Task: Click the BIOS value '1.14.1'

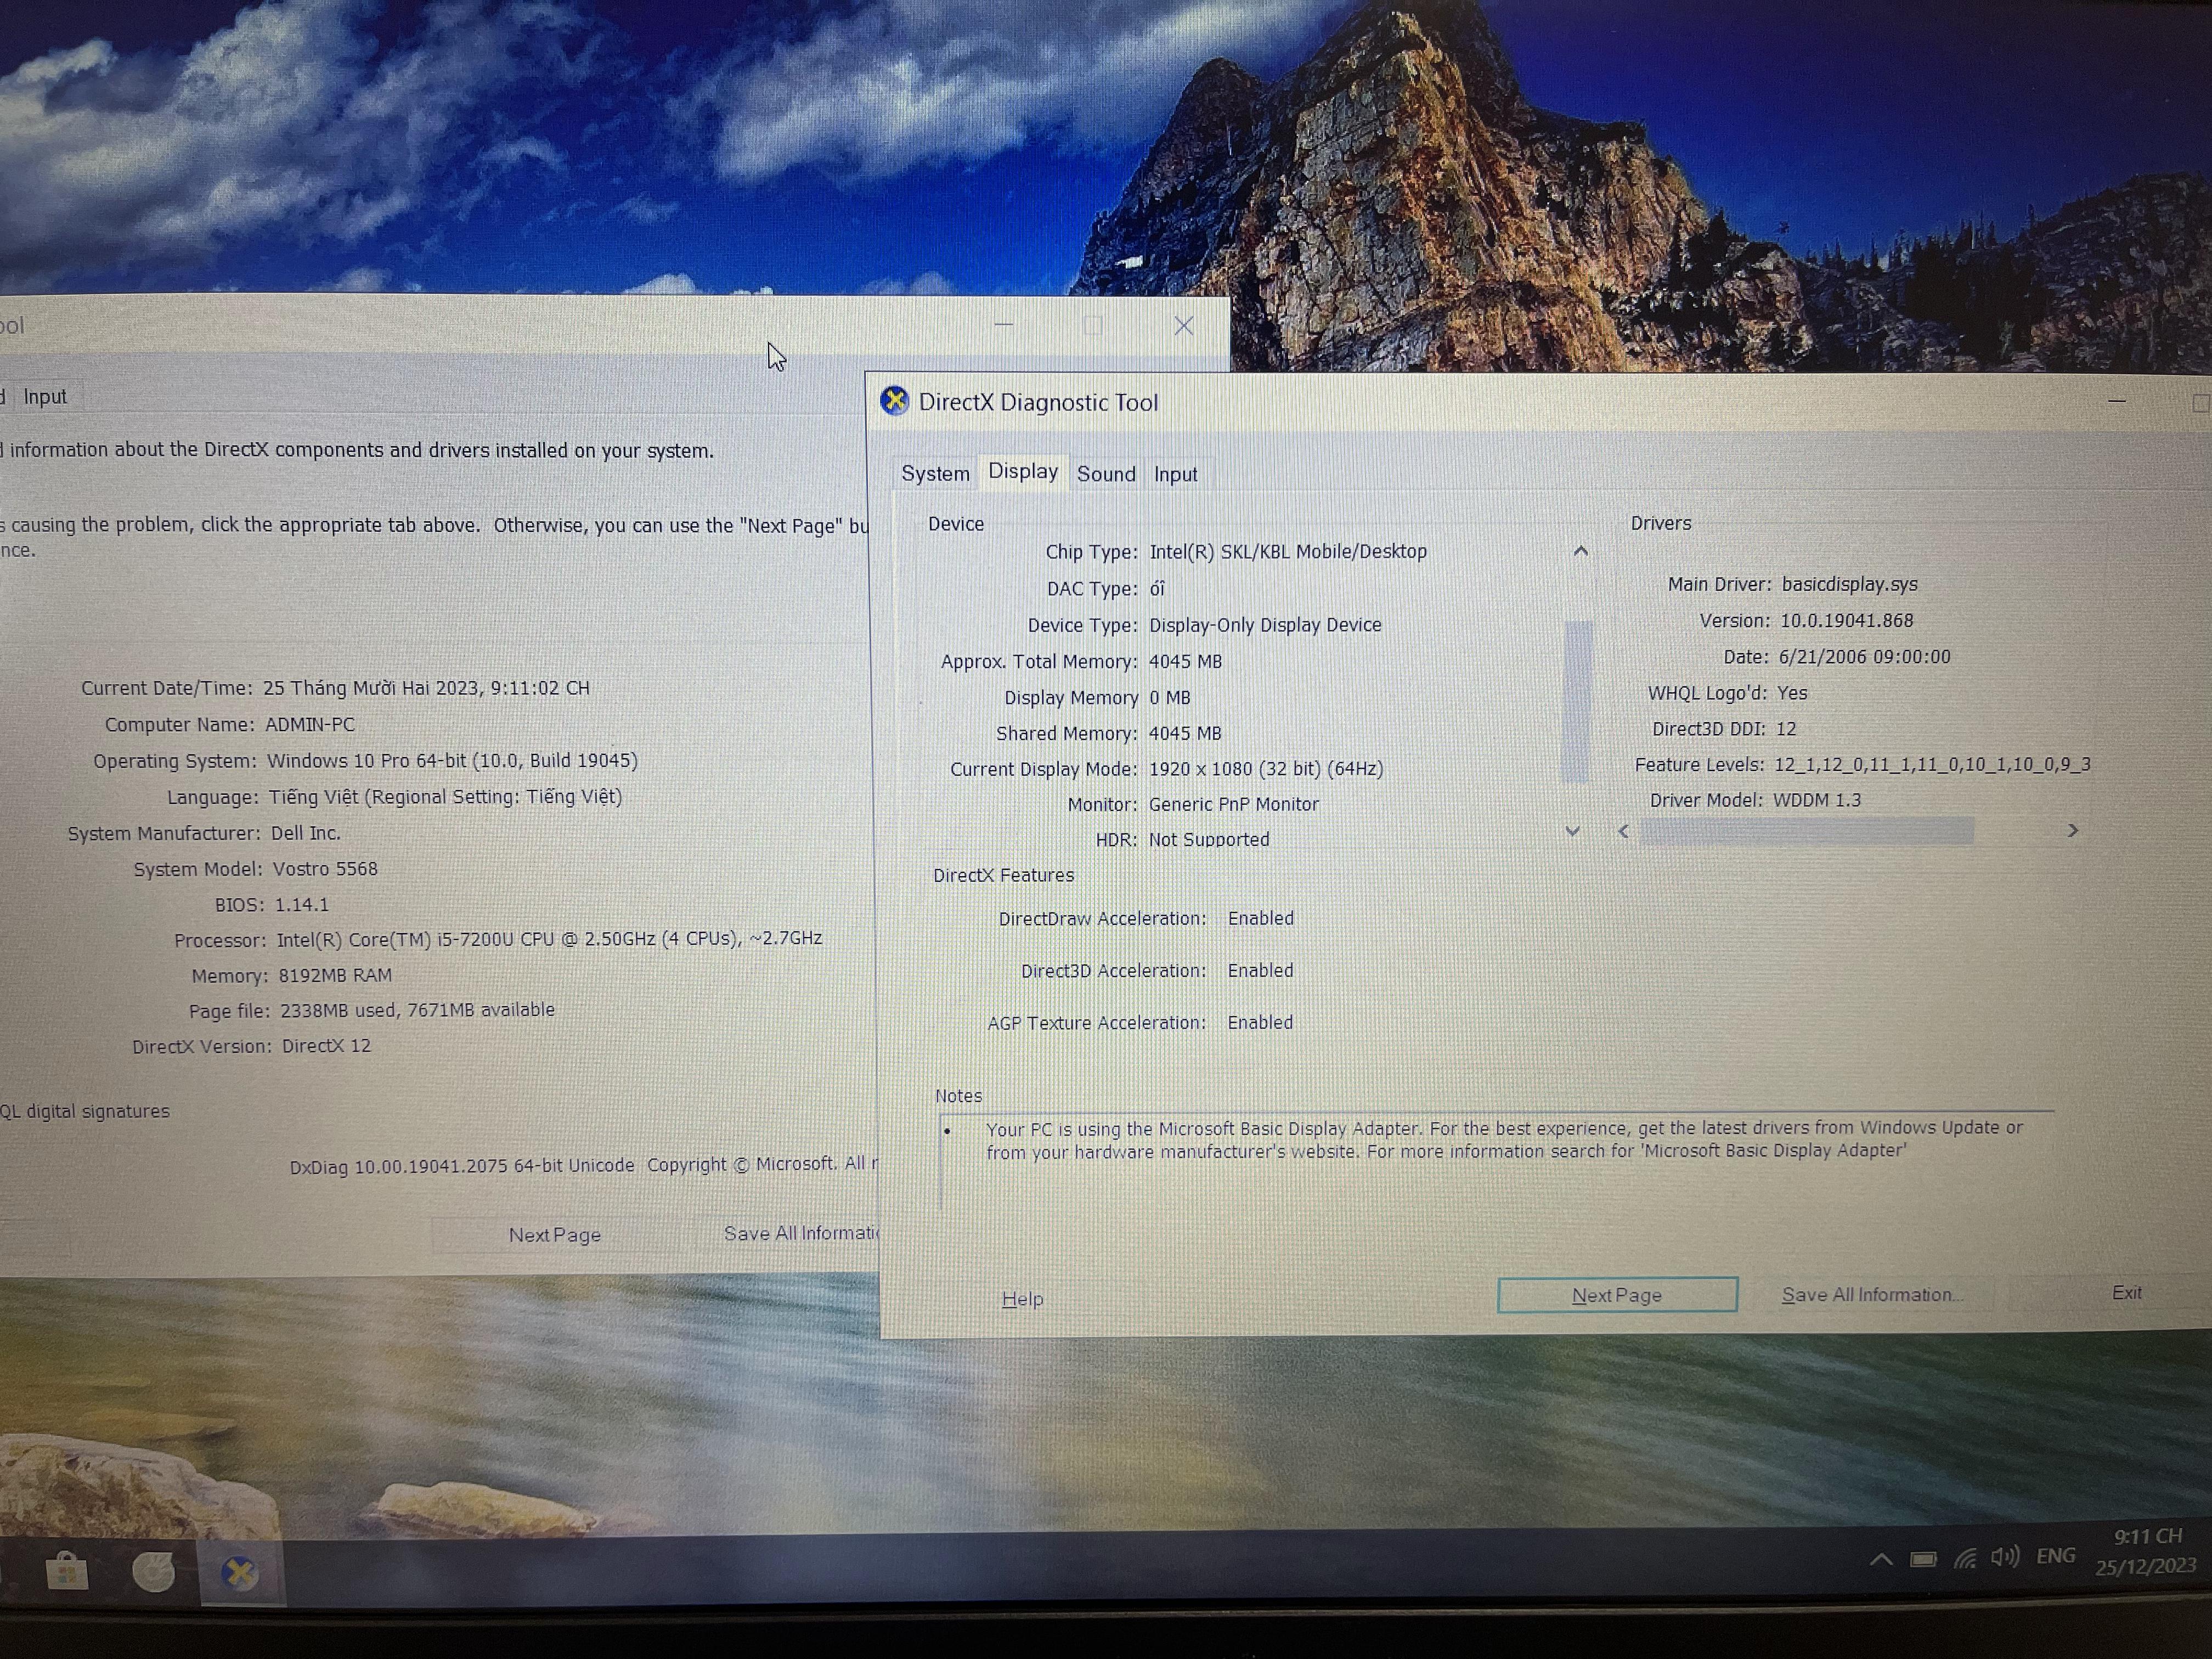Action: click(302, 905)
